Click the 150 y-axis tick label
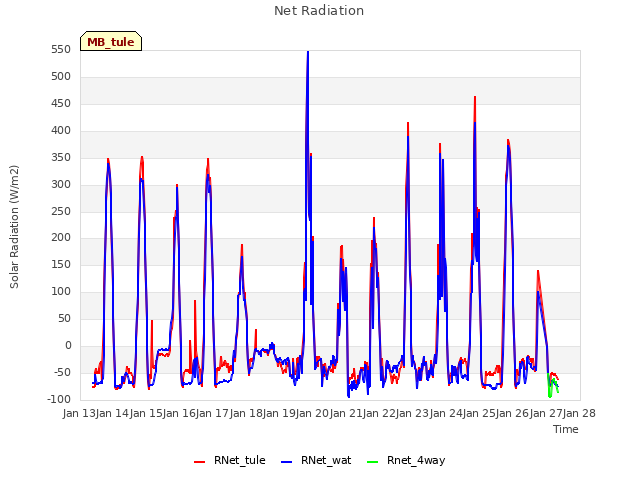 coord(61,265)
